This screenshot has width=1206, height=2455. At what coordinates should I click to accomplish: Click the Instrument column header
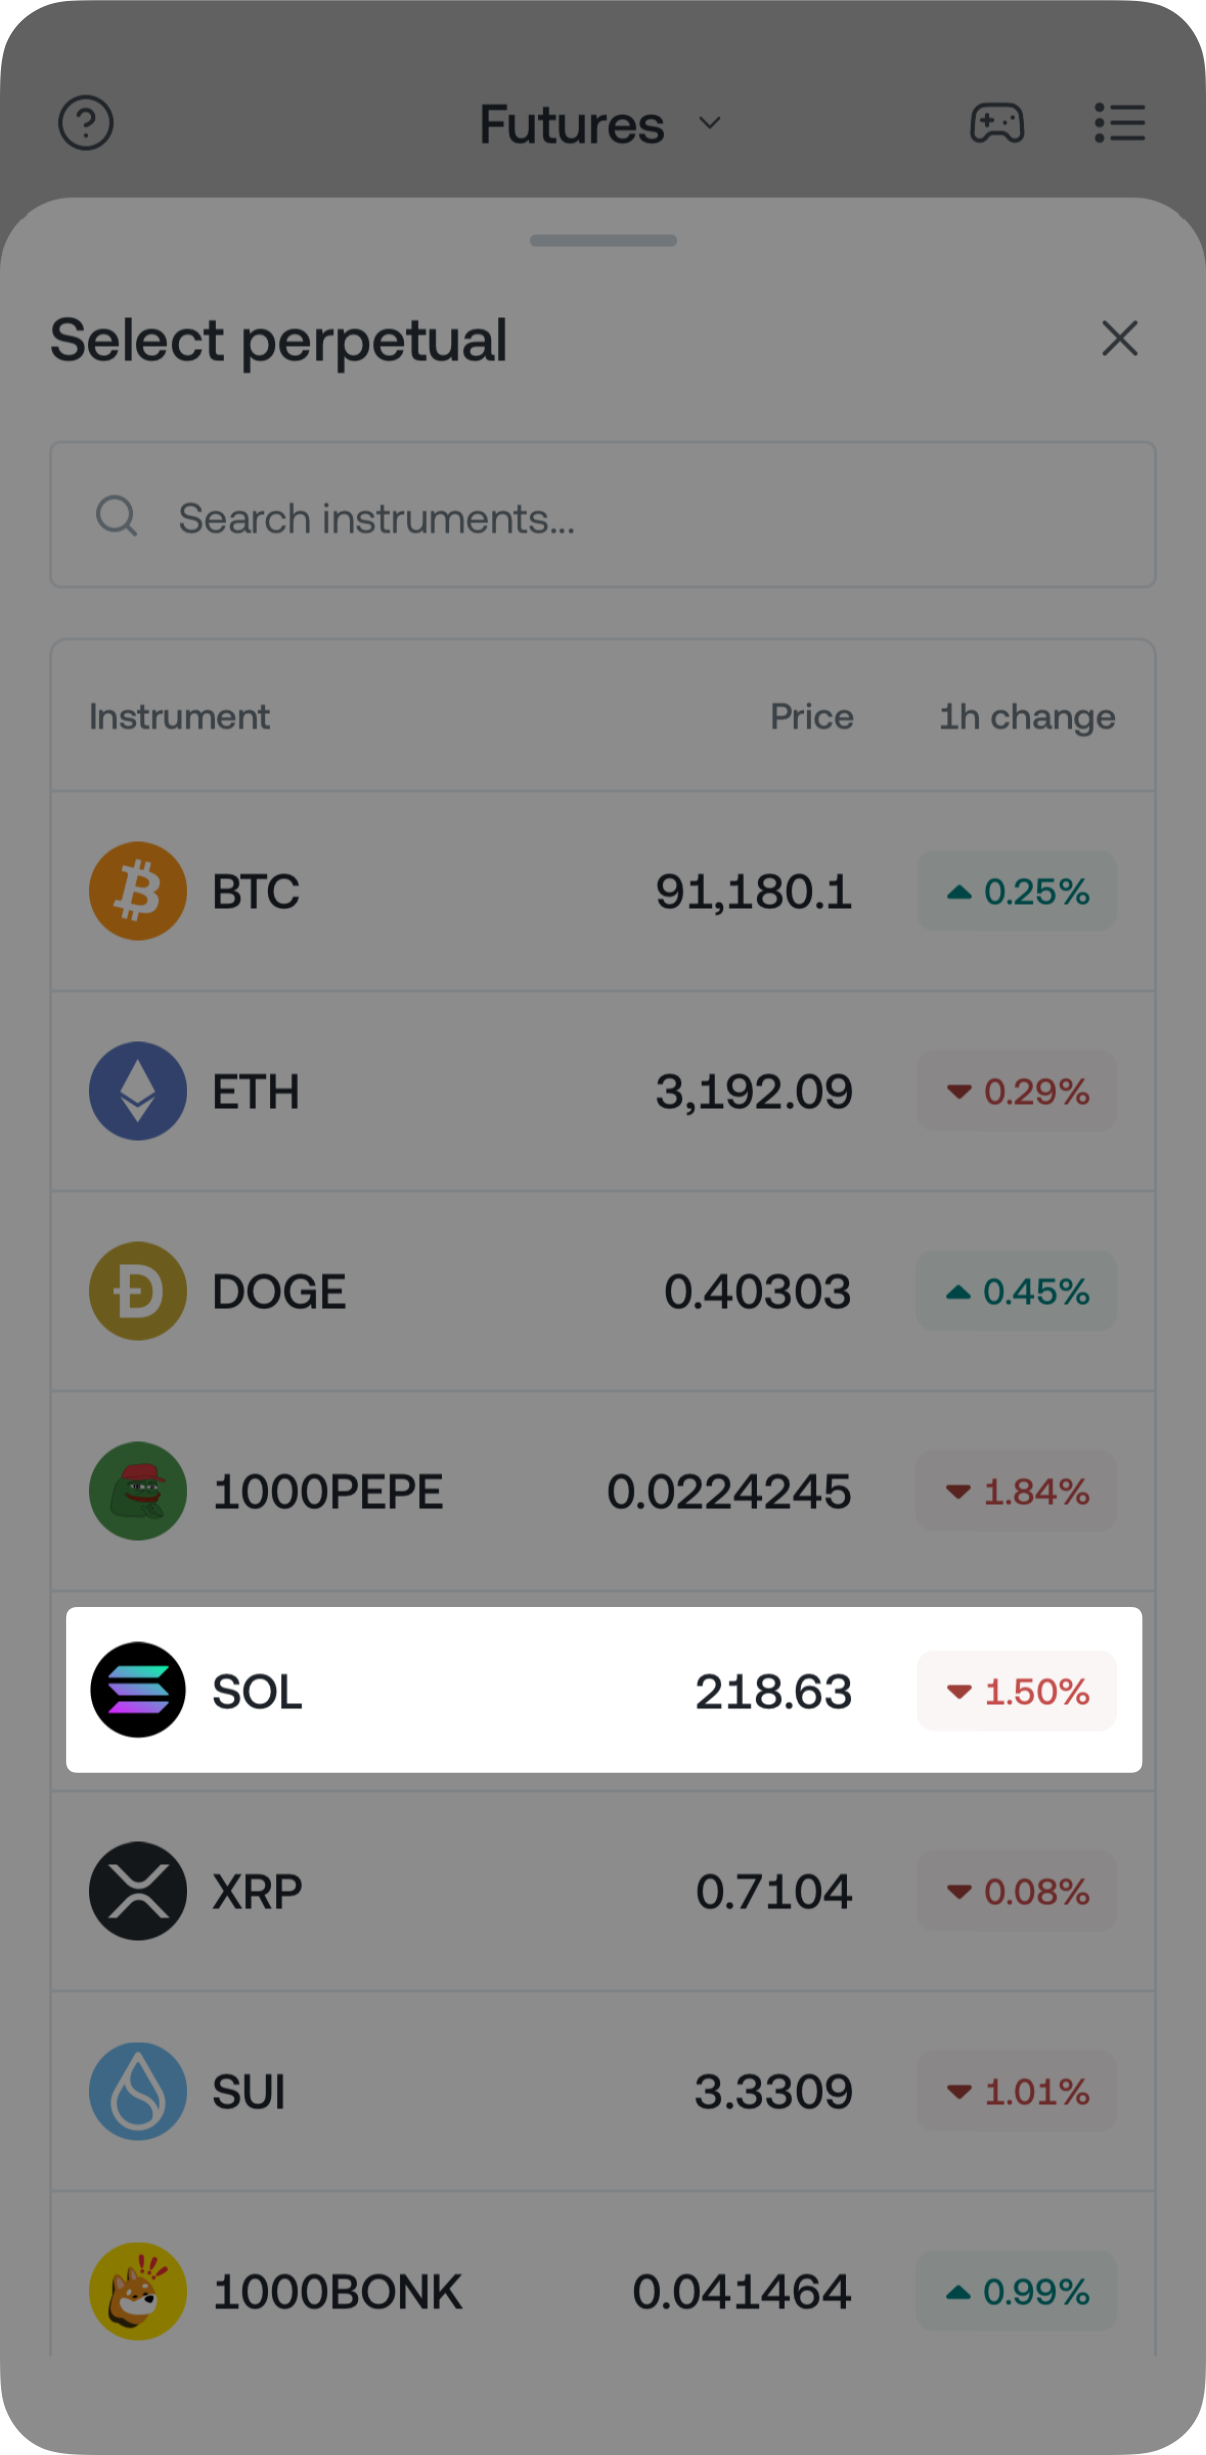tap(179, 717)
